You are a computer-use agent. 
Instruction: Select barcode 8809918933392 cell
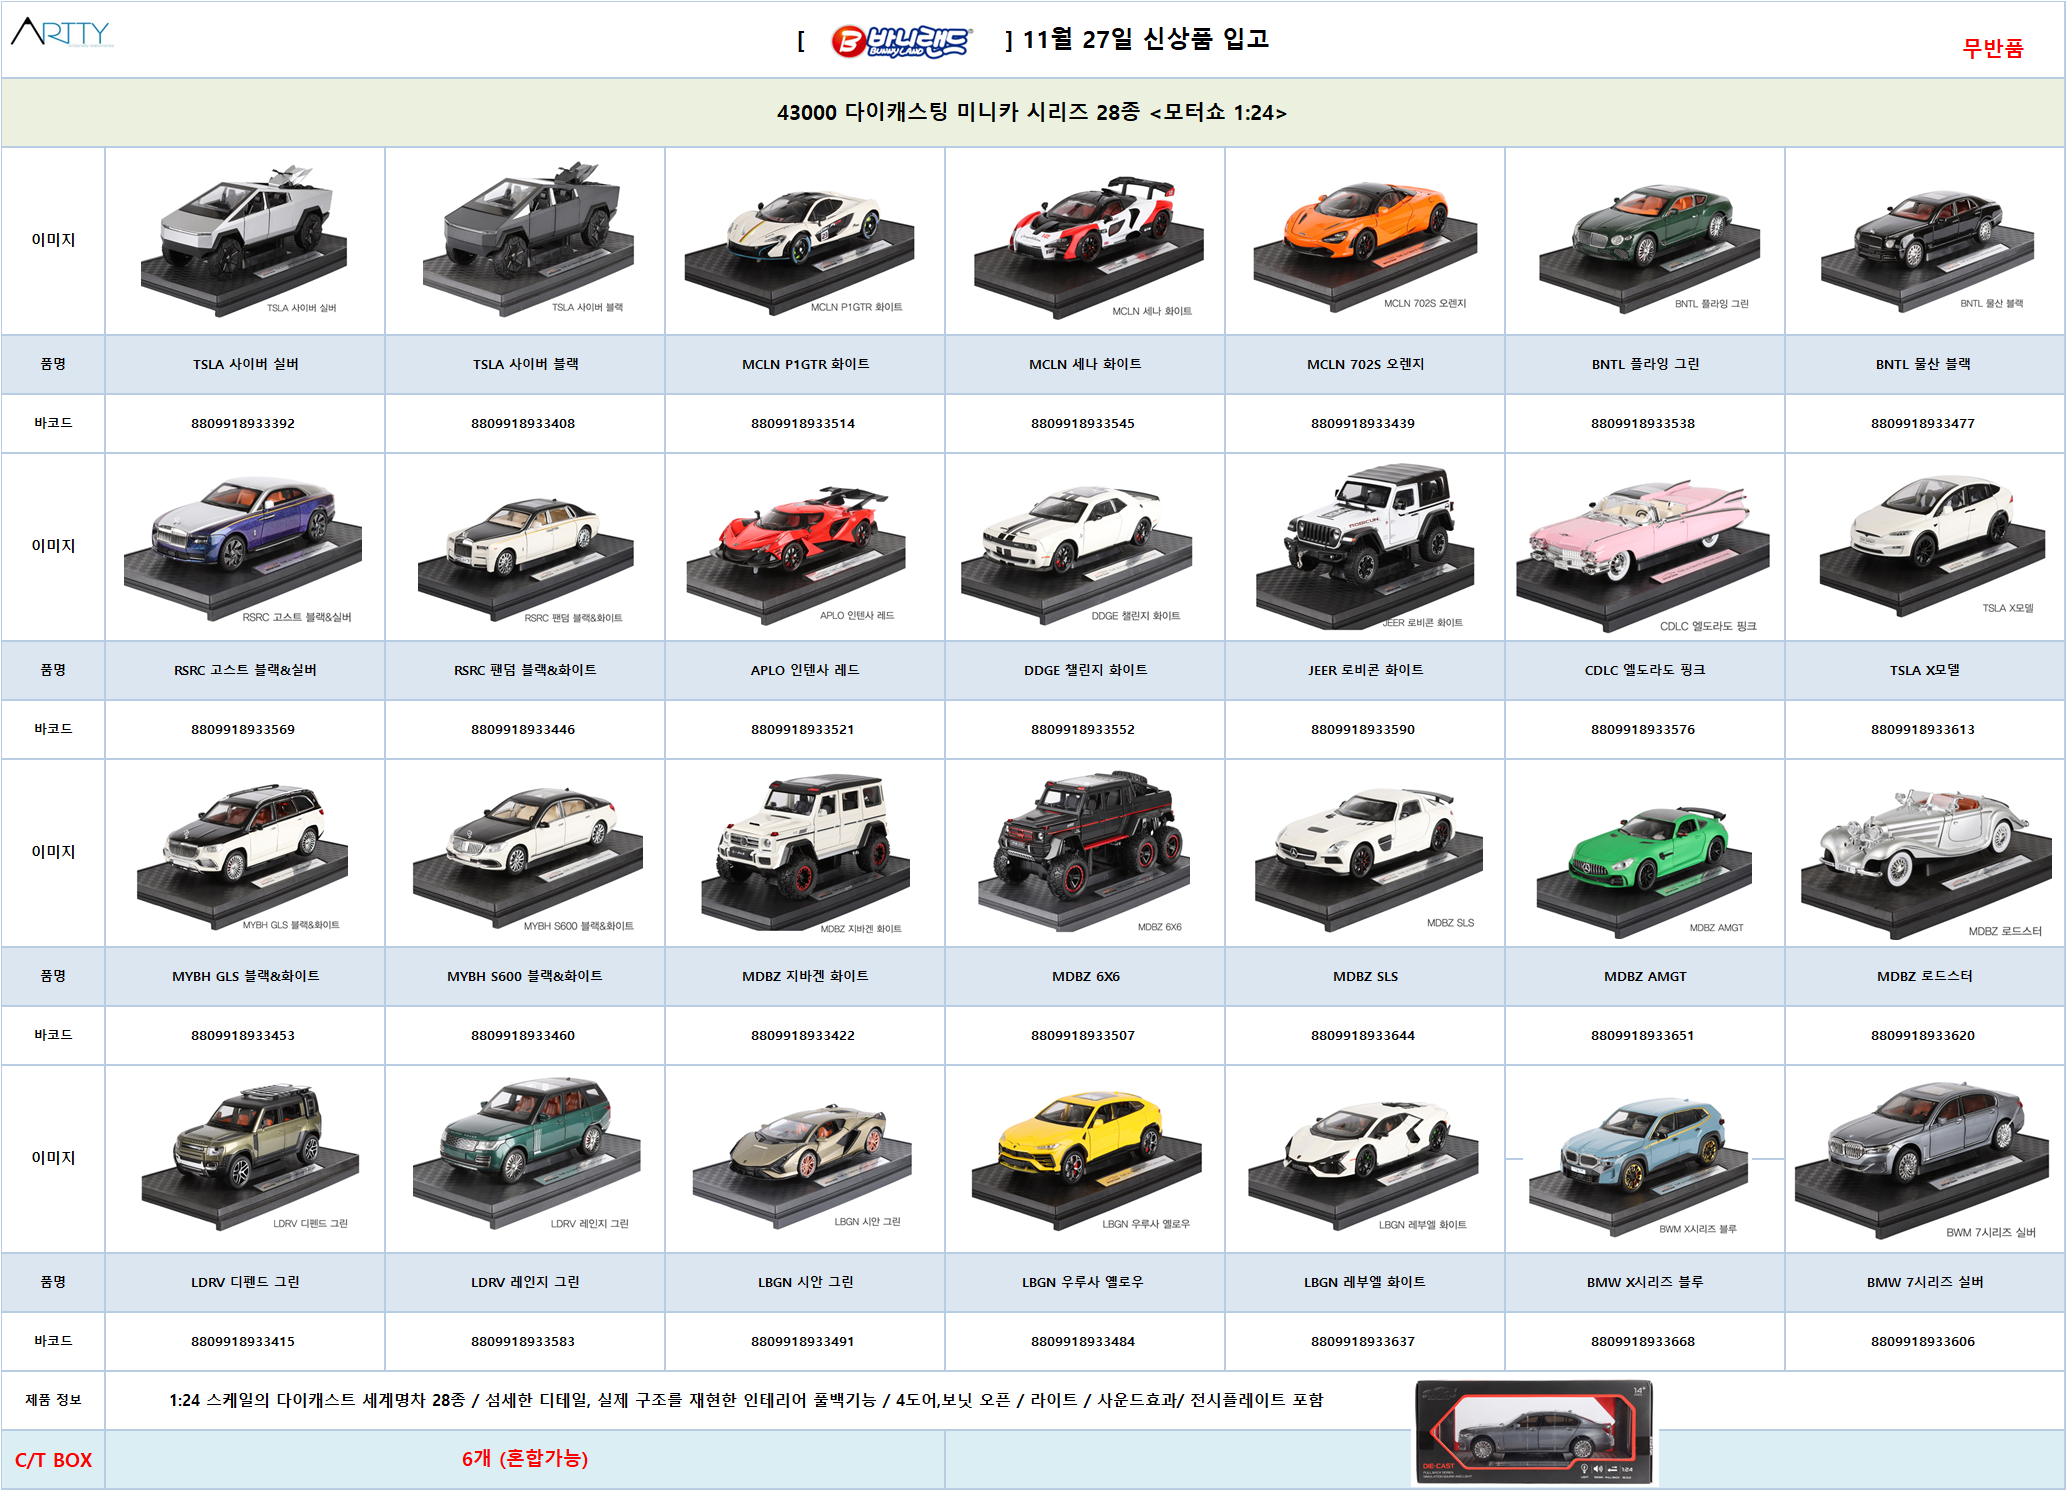point(243,423)
